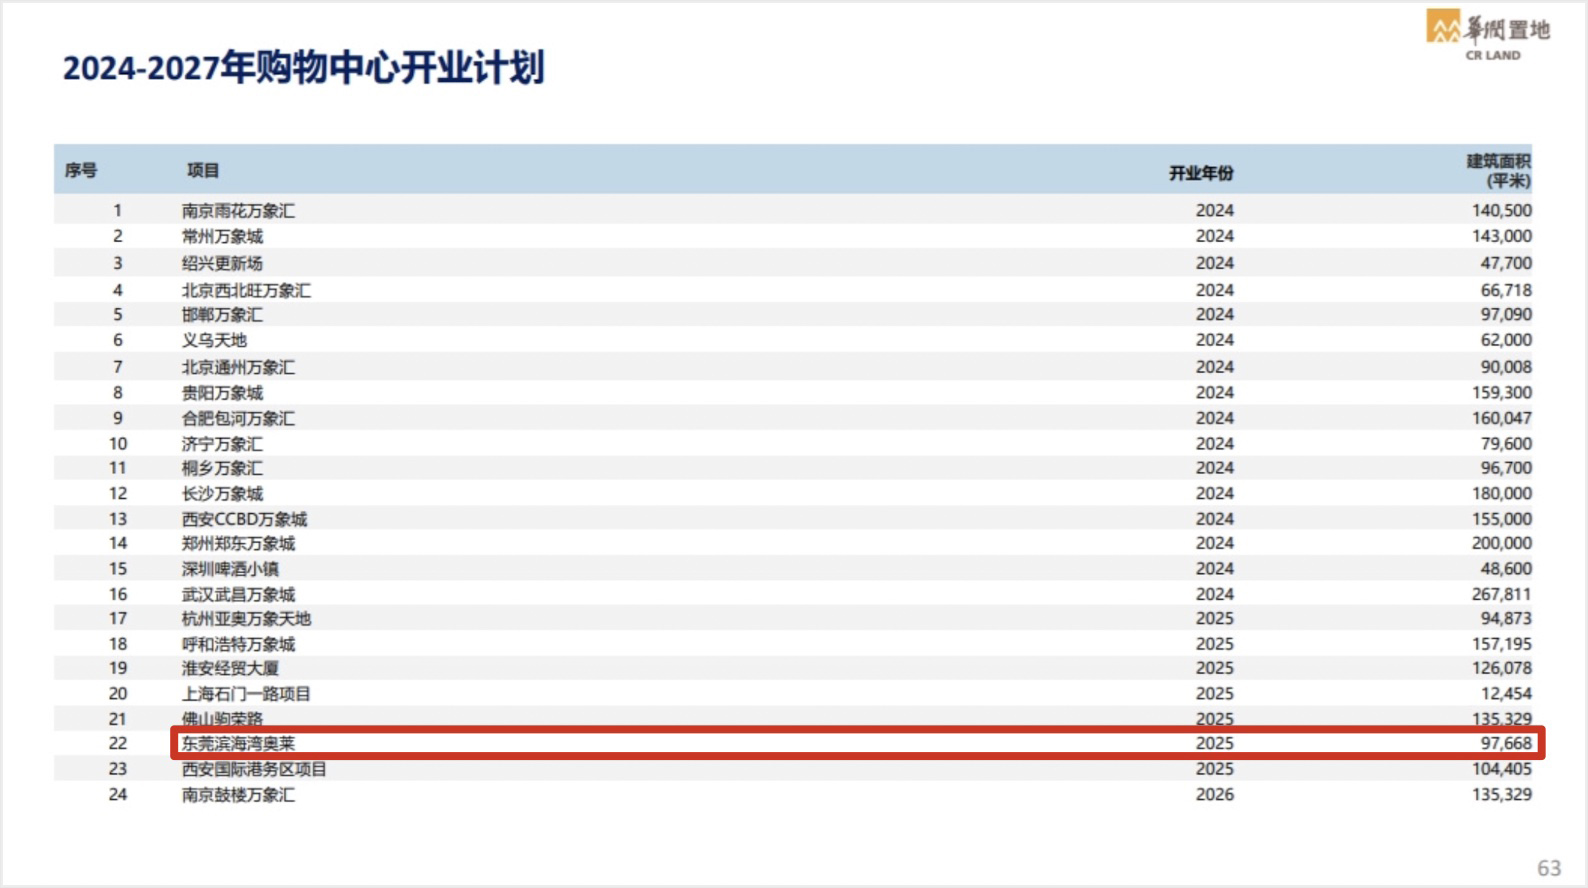Click area value 79,600
Screen dimensions: 1588x888
coord(1506,444)
